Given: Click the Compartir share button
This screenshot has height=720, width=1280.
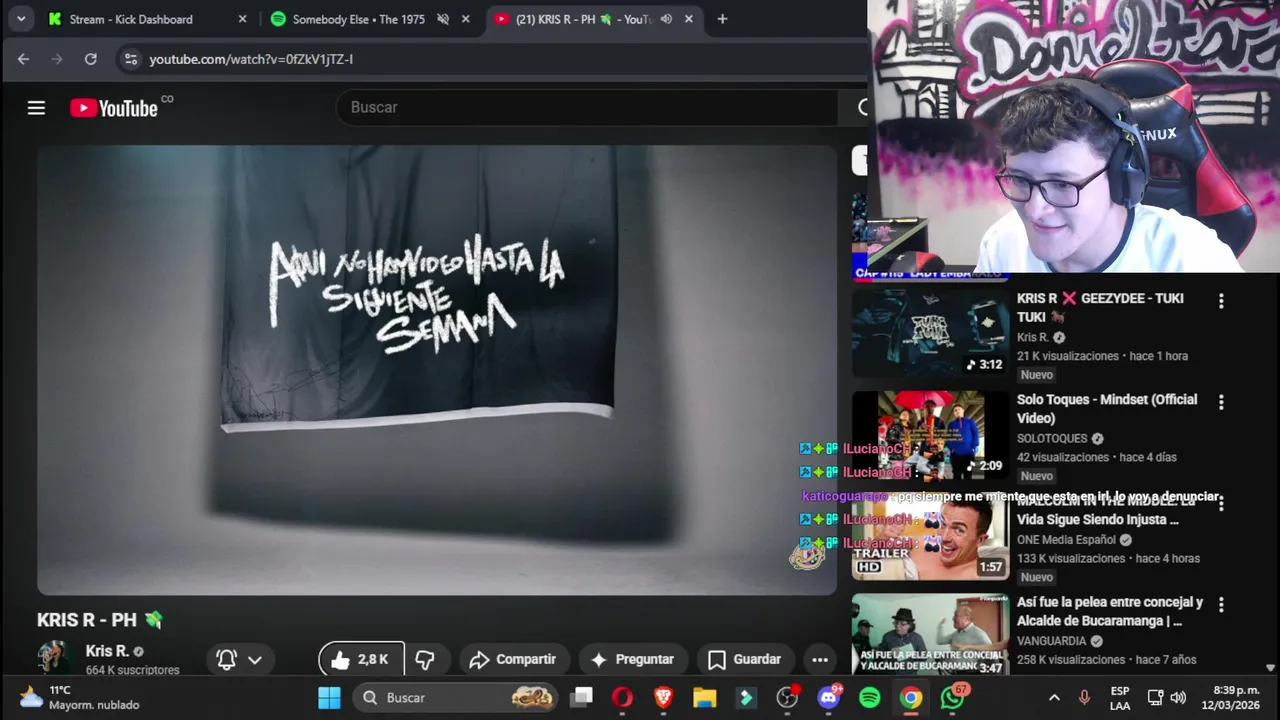Looking at the screenshot, I should click(x=513, y=659).
